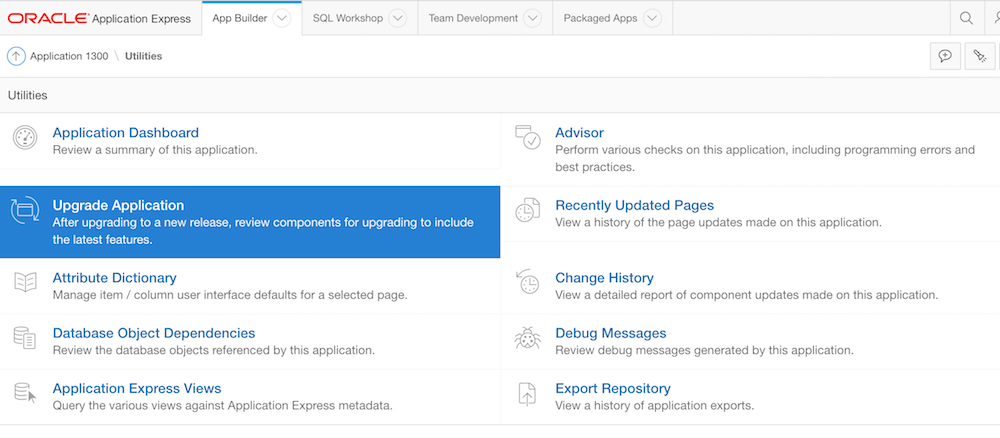Open the Application Dashboard link
Screen dimensions: 1000x438
[126, 133]
